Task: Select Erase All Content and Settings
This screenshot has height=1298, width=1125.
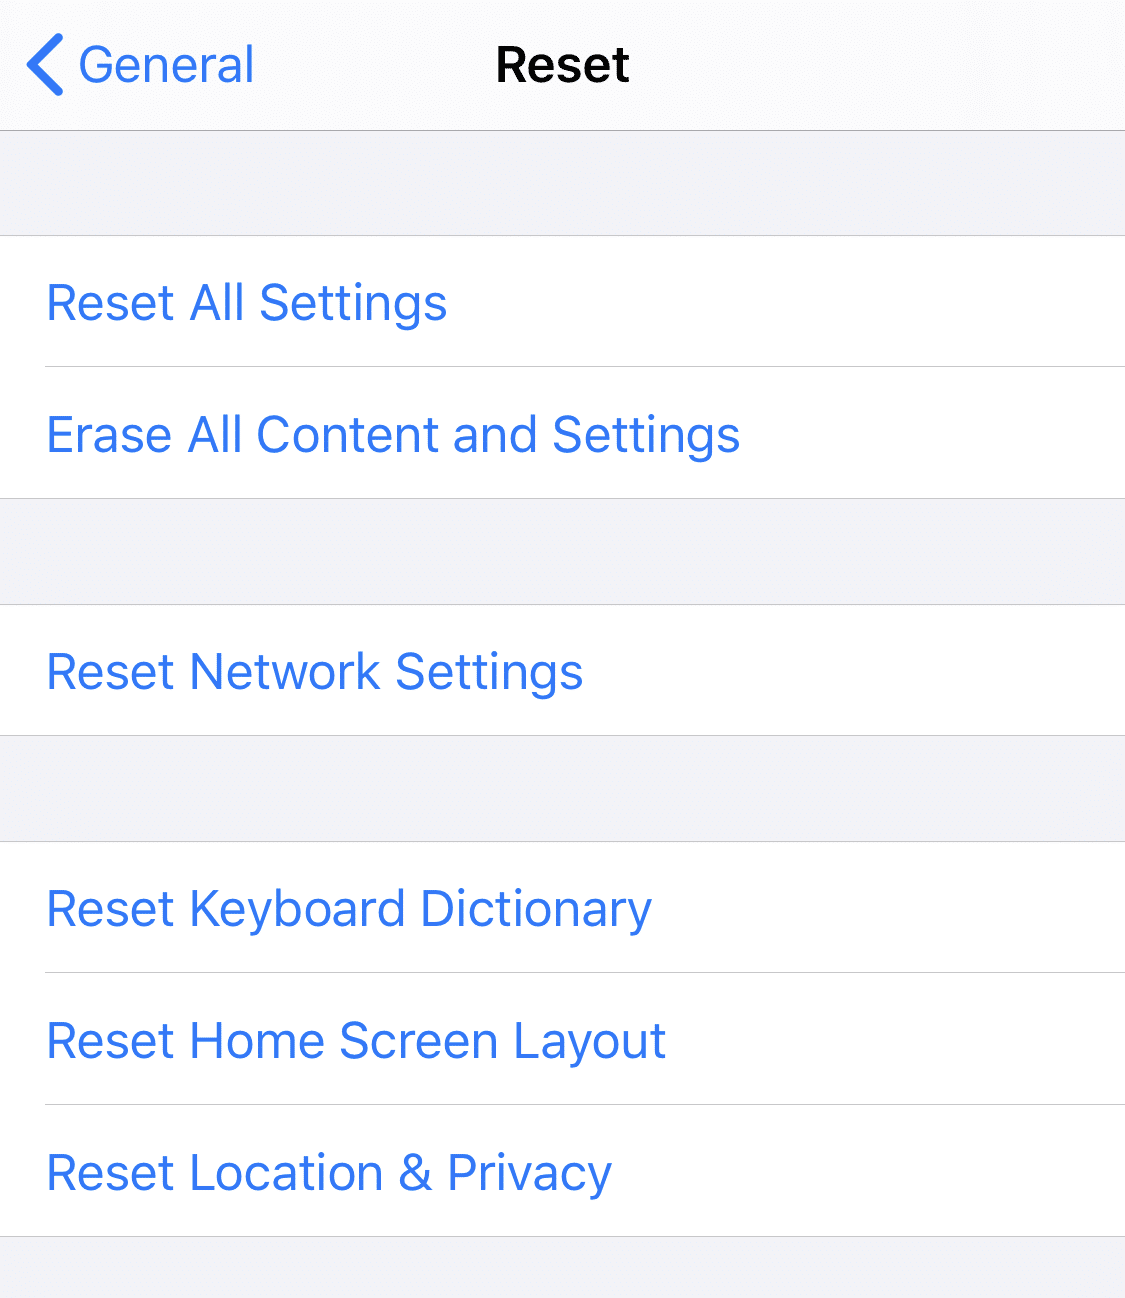Action: pos(393,434)
